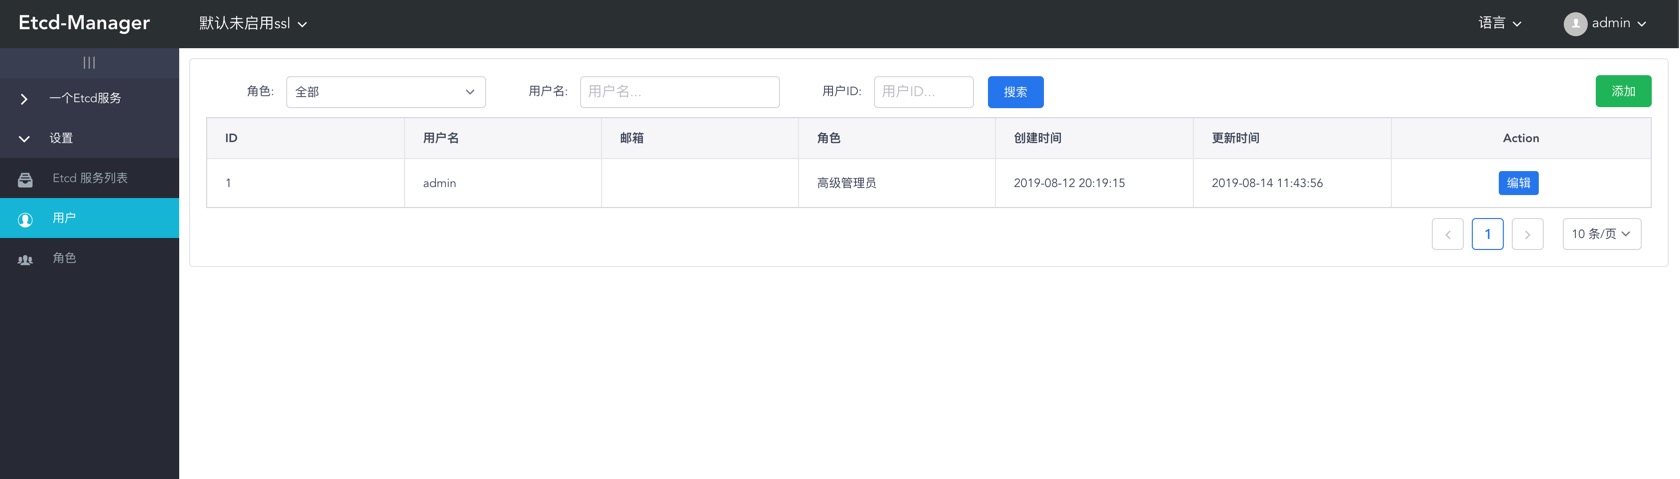Click the admin avatar icon
The height and width of the screenshot is (479, 1680).
point(1575,24)
